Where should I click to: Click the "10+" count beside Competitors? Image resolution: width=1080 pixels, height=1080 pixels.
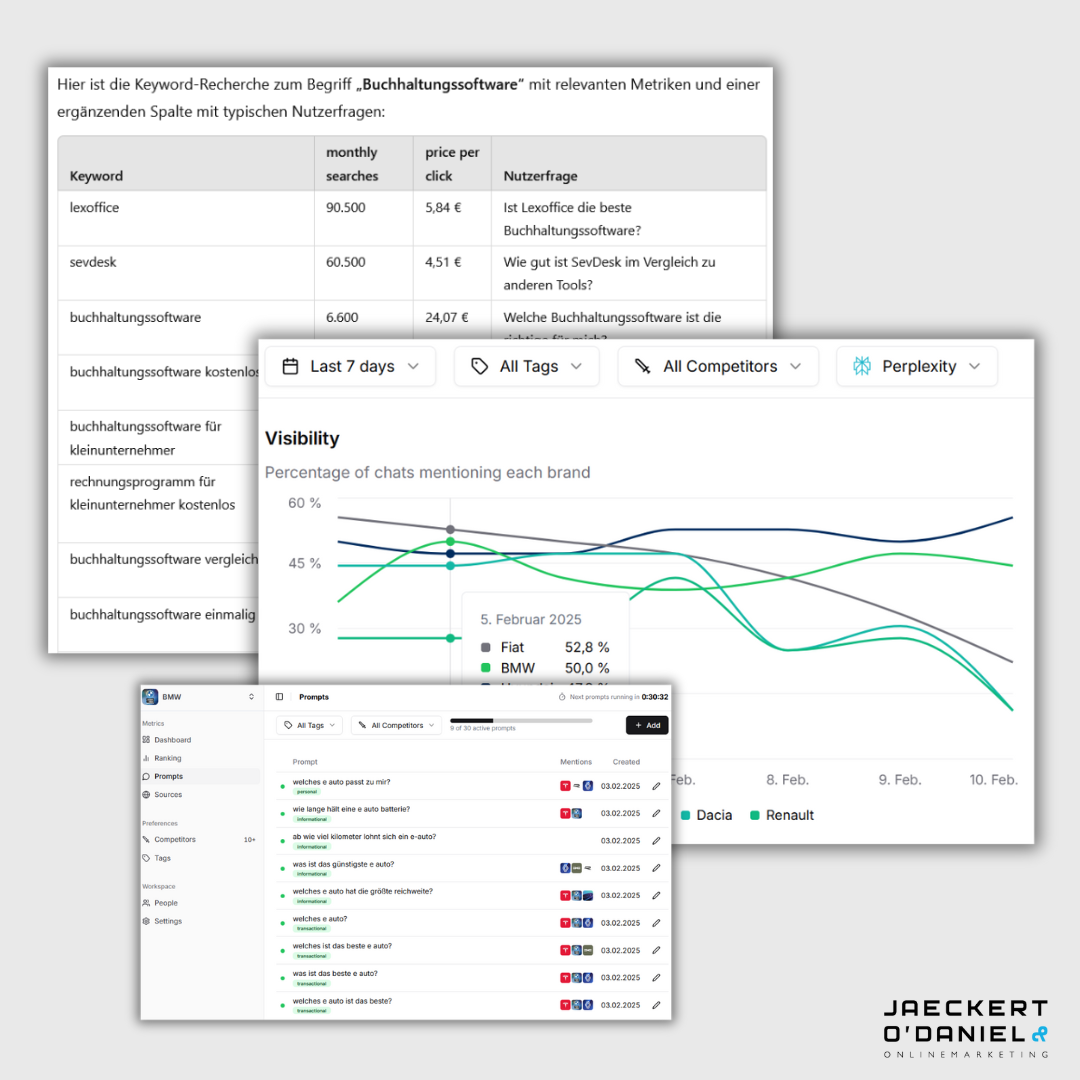tap(249, 840)
